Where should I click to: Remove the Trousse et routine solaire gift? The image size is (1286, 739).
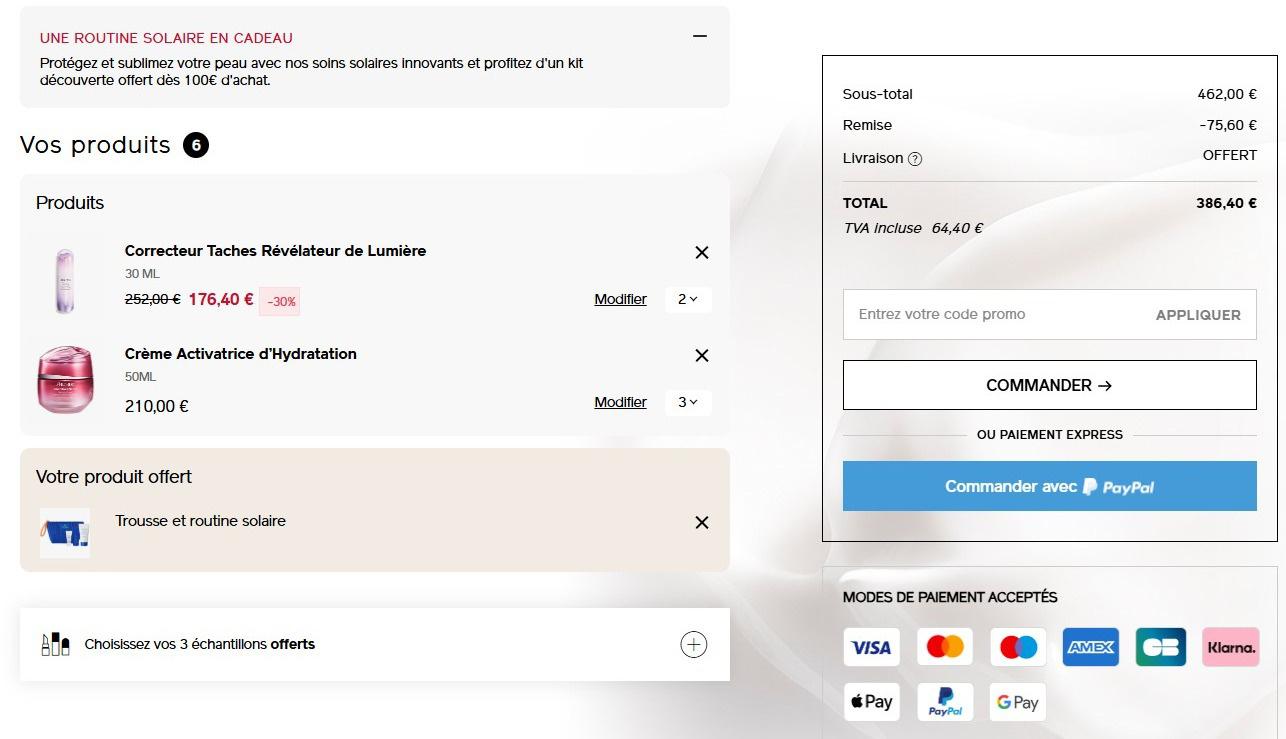click(x=702, y=523)
